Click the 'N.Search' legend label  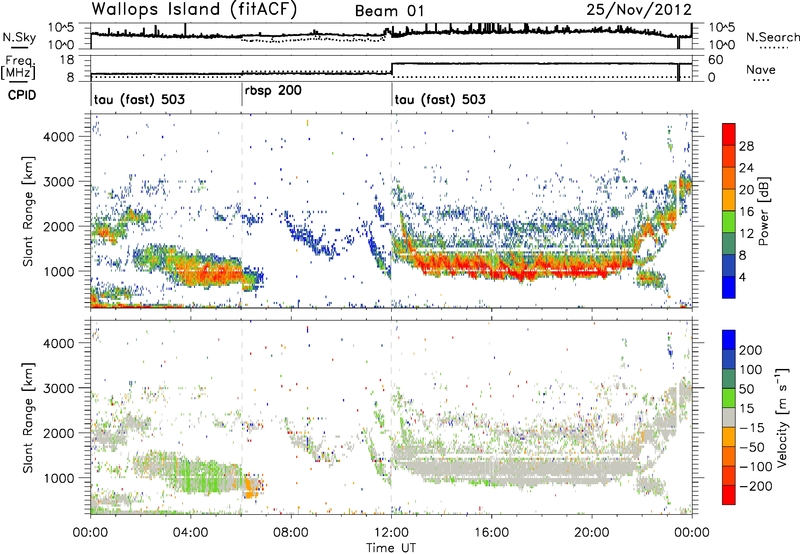tap(772, 37)
